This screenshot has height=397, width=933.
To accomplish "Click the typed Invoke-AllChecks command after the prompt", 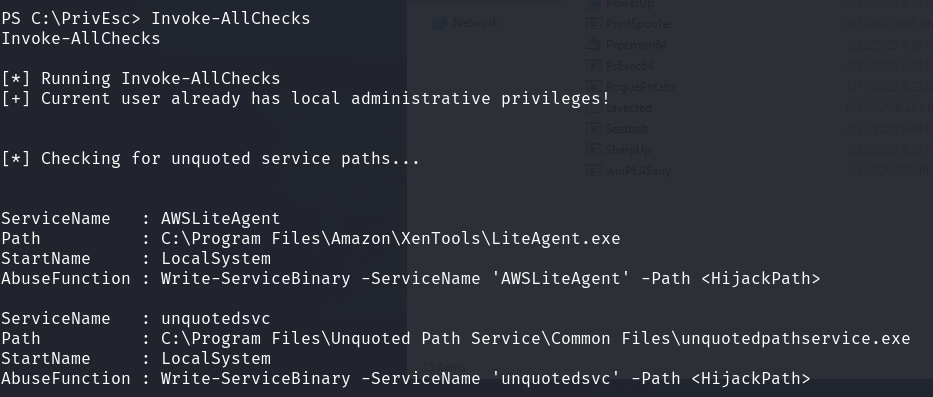I will 231,18.
